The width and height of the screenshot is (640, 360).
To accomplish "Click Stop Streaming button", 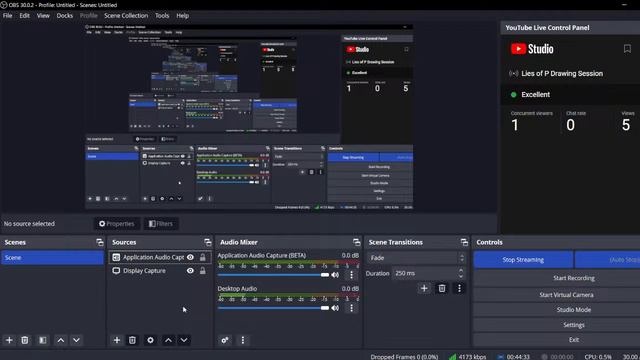I will click(x=523, y=260).
